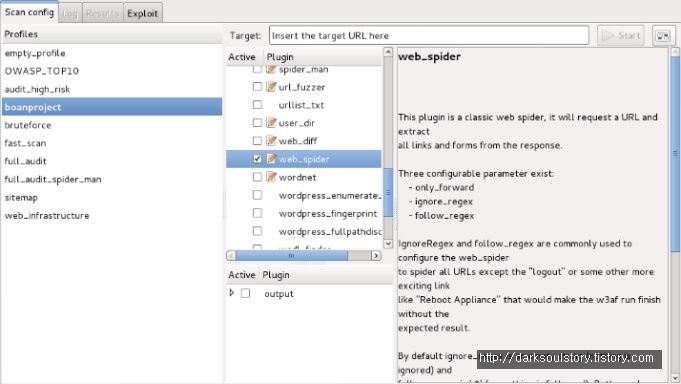Screen dimensions: 681x384
Task: Select the user_dir plugin row
Action: [304, 123]
